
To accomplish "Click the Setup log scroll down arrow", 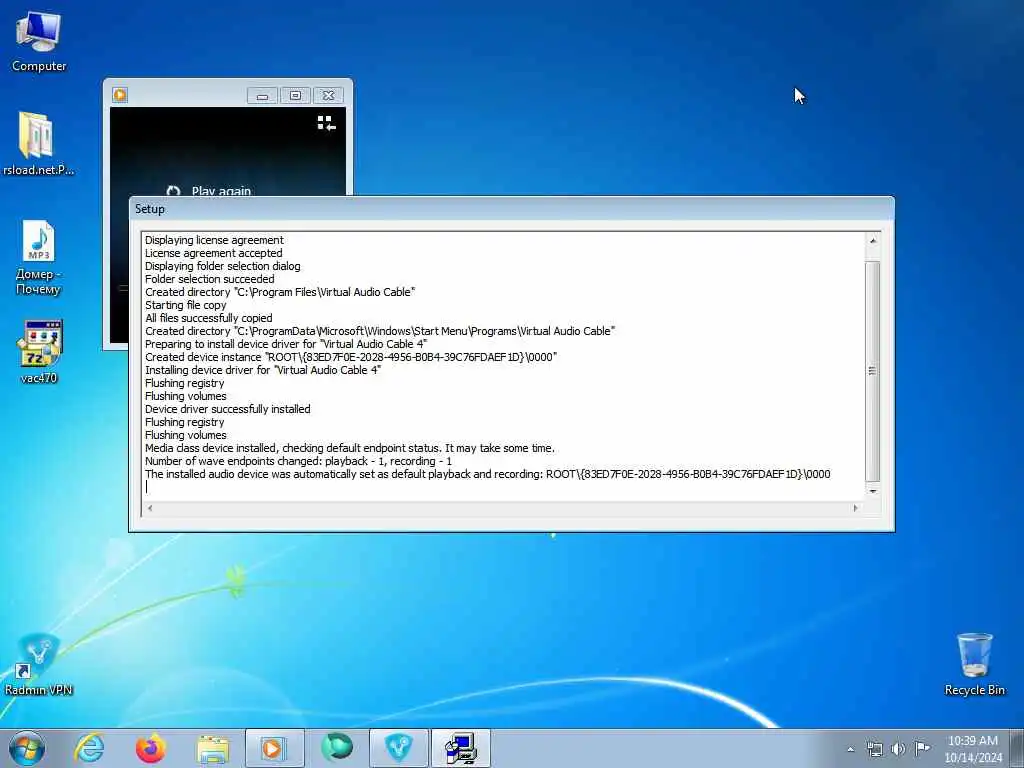I will [x=873, y=492].
